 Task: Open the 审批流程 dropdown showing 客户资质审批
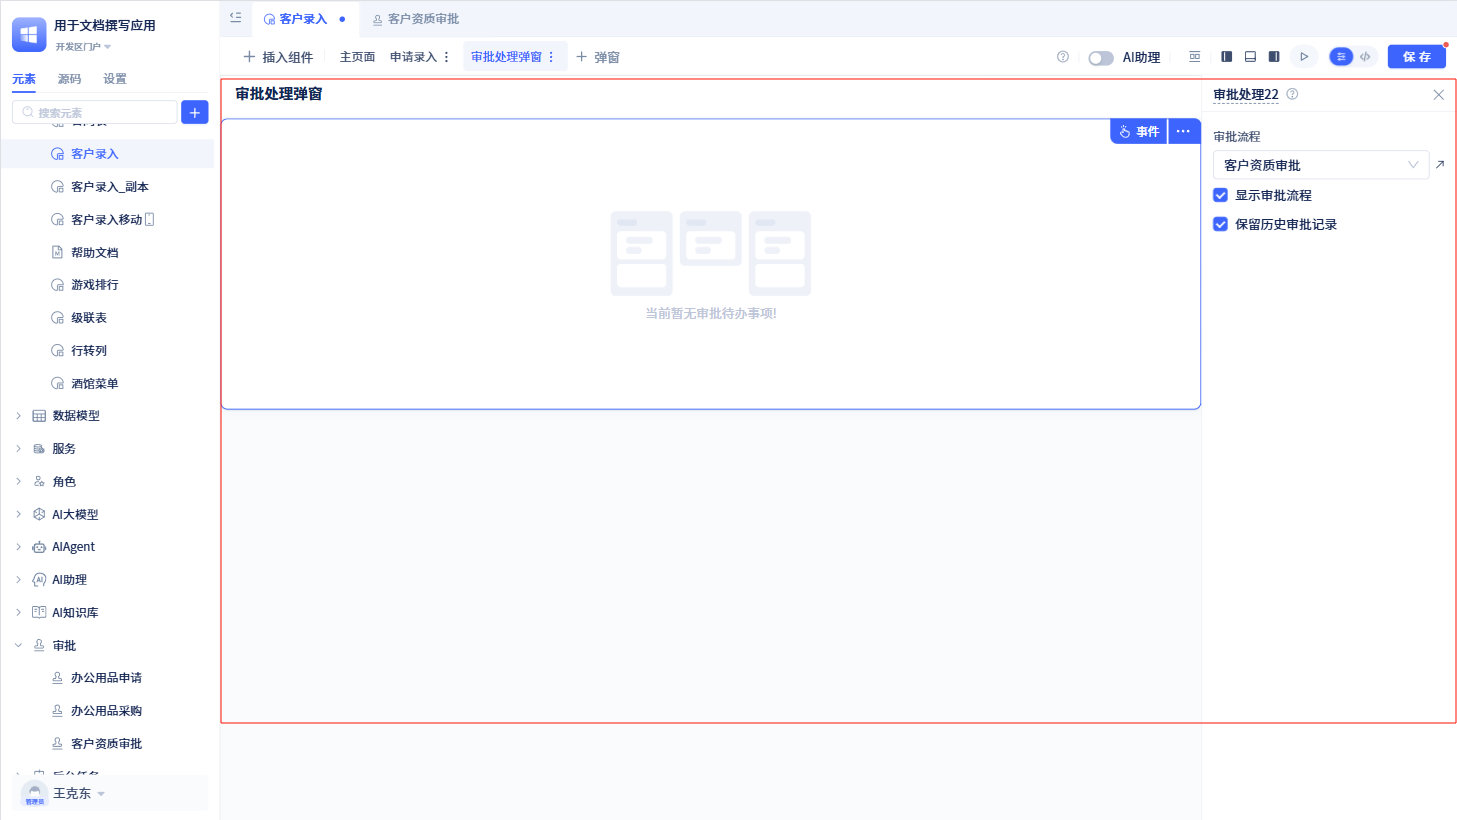pos(1321,165)
